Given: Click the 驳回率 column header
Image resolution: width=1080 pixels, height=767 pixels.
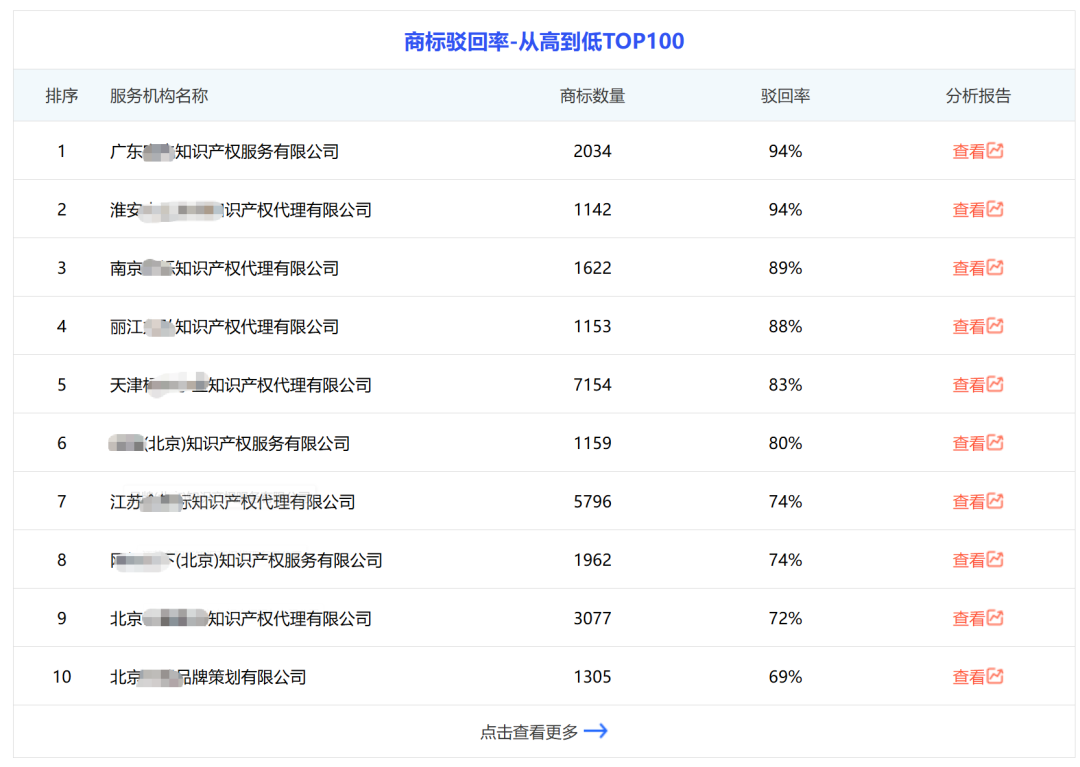Looking at the screenshot, I should (785, 96).
